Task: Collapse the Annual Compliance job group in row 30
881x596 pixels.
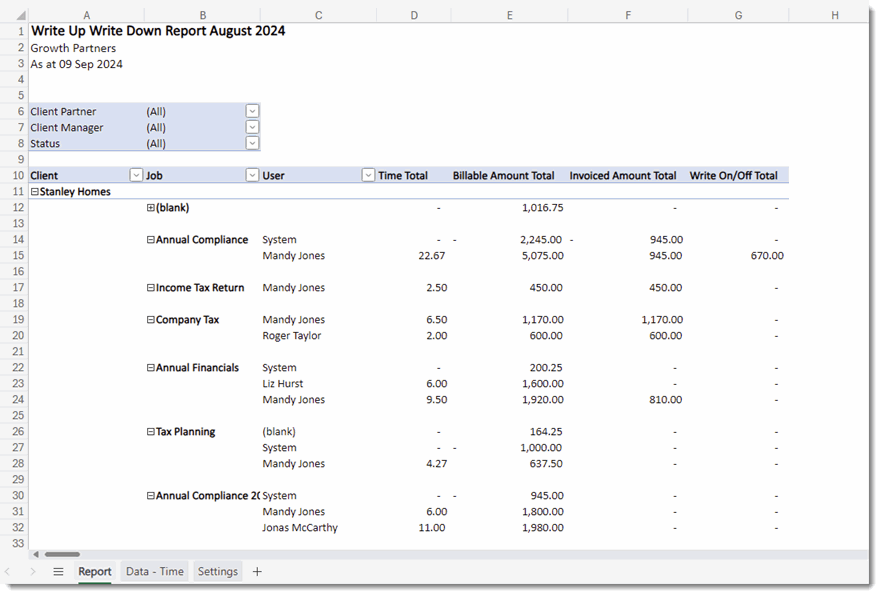Action: point(151,495)
